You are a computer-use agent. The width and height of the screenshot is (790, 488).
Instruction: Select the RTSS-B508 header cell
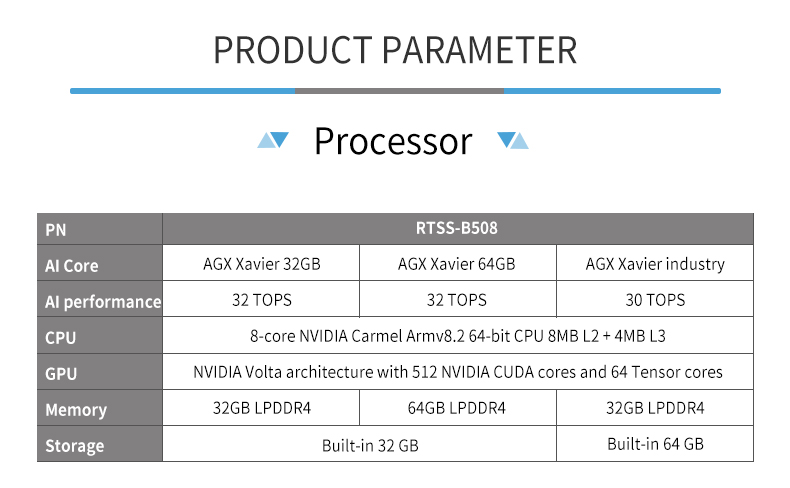tap(457, 229)
